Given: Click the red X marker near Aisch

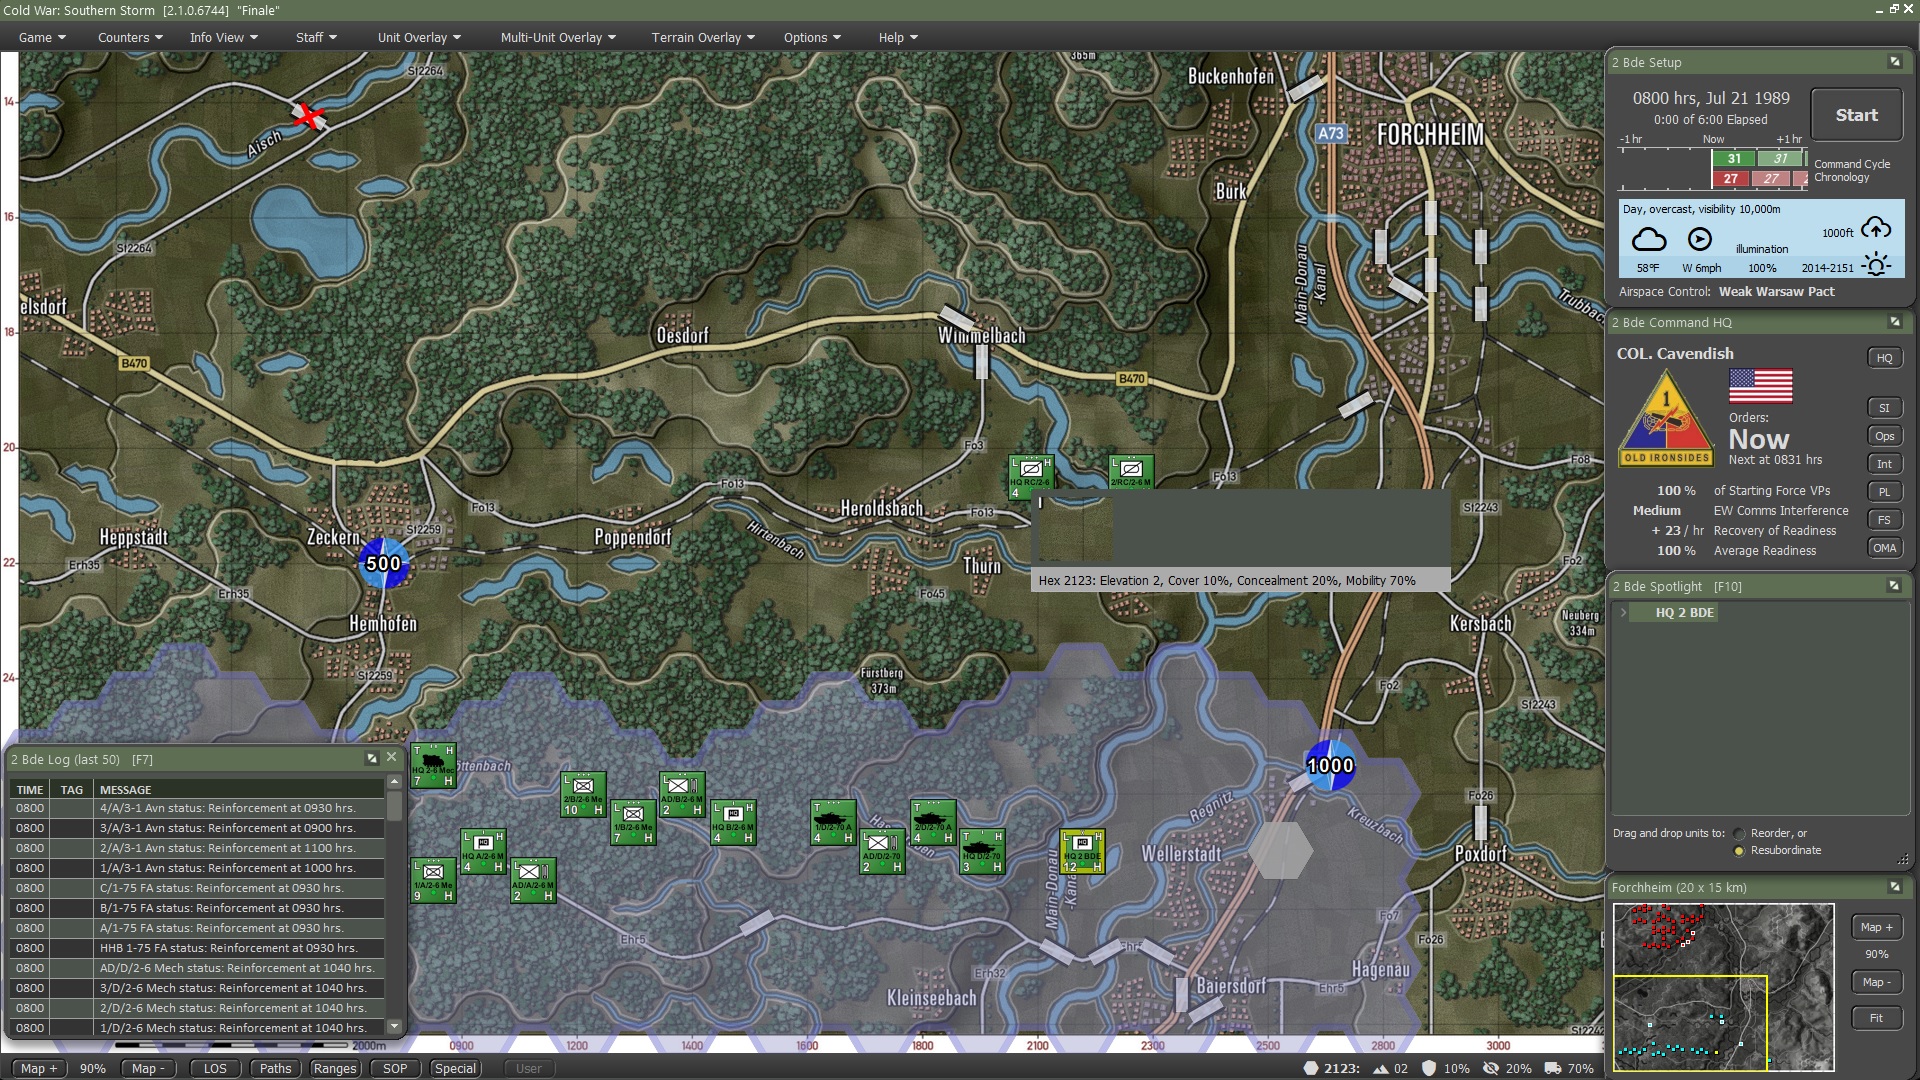Looking at the screenshot, I should [x=309, y=116].
